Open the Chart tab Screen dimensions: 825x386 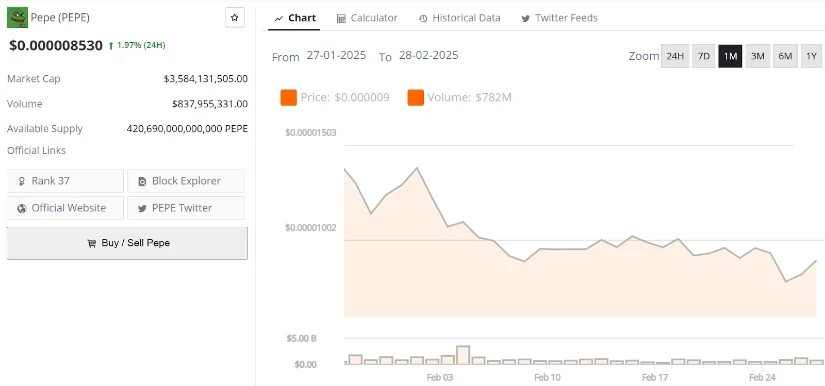coord(295,18)
